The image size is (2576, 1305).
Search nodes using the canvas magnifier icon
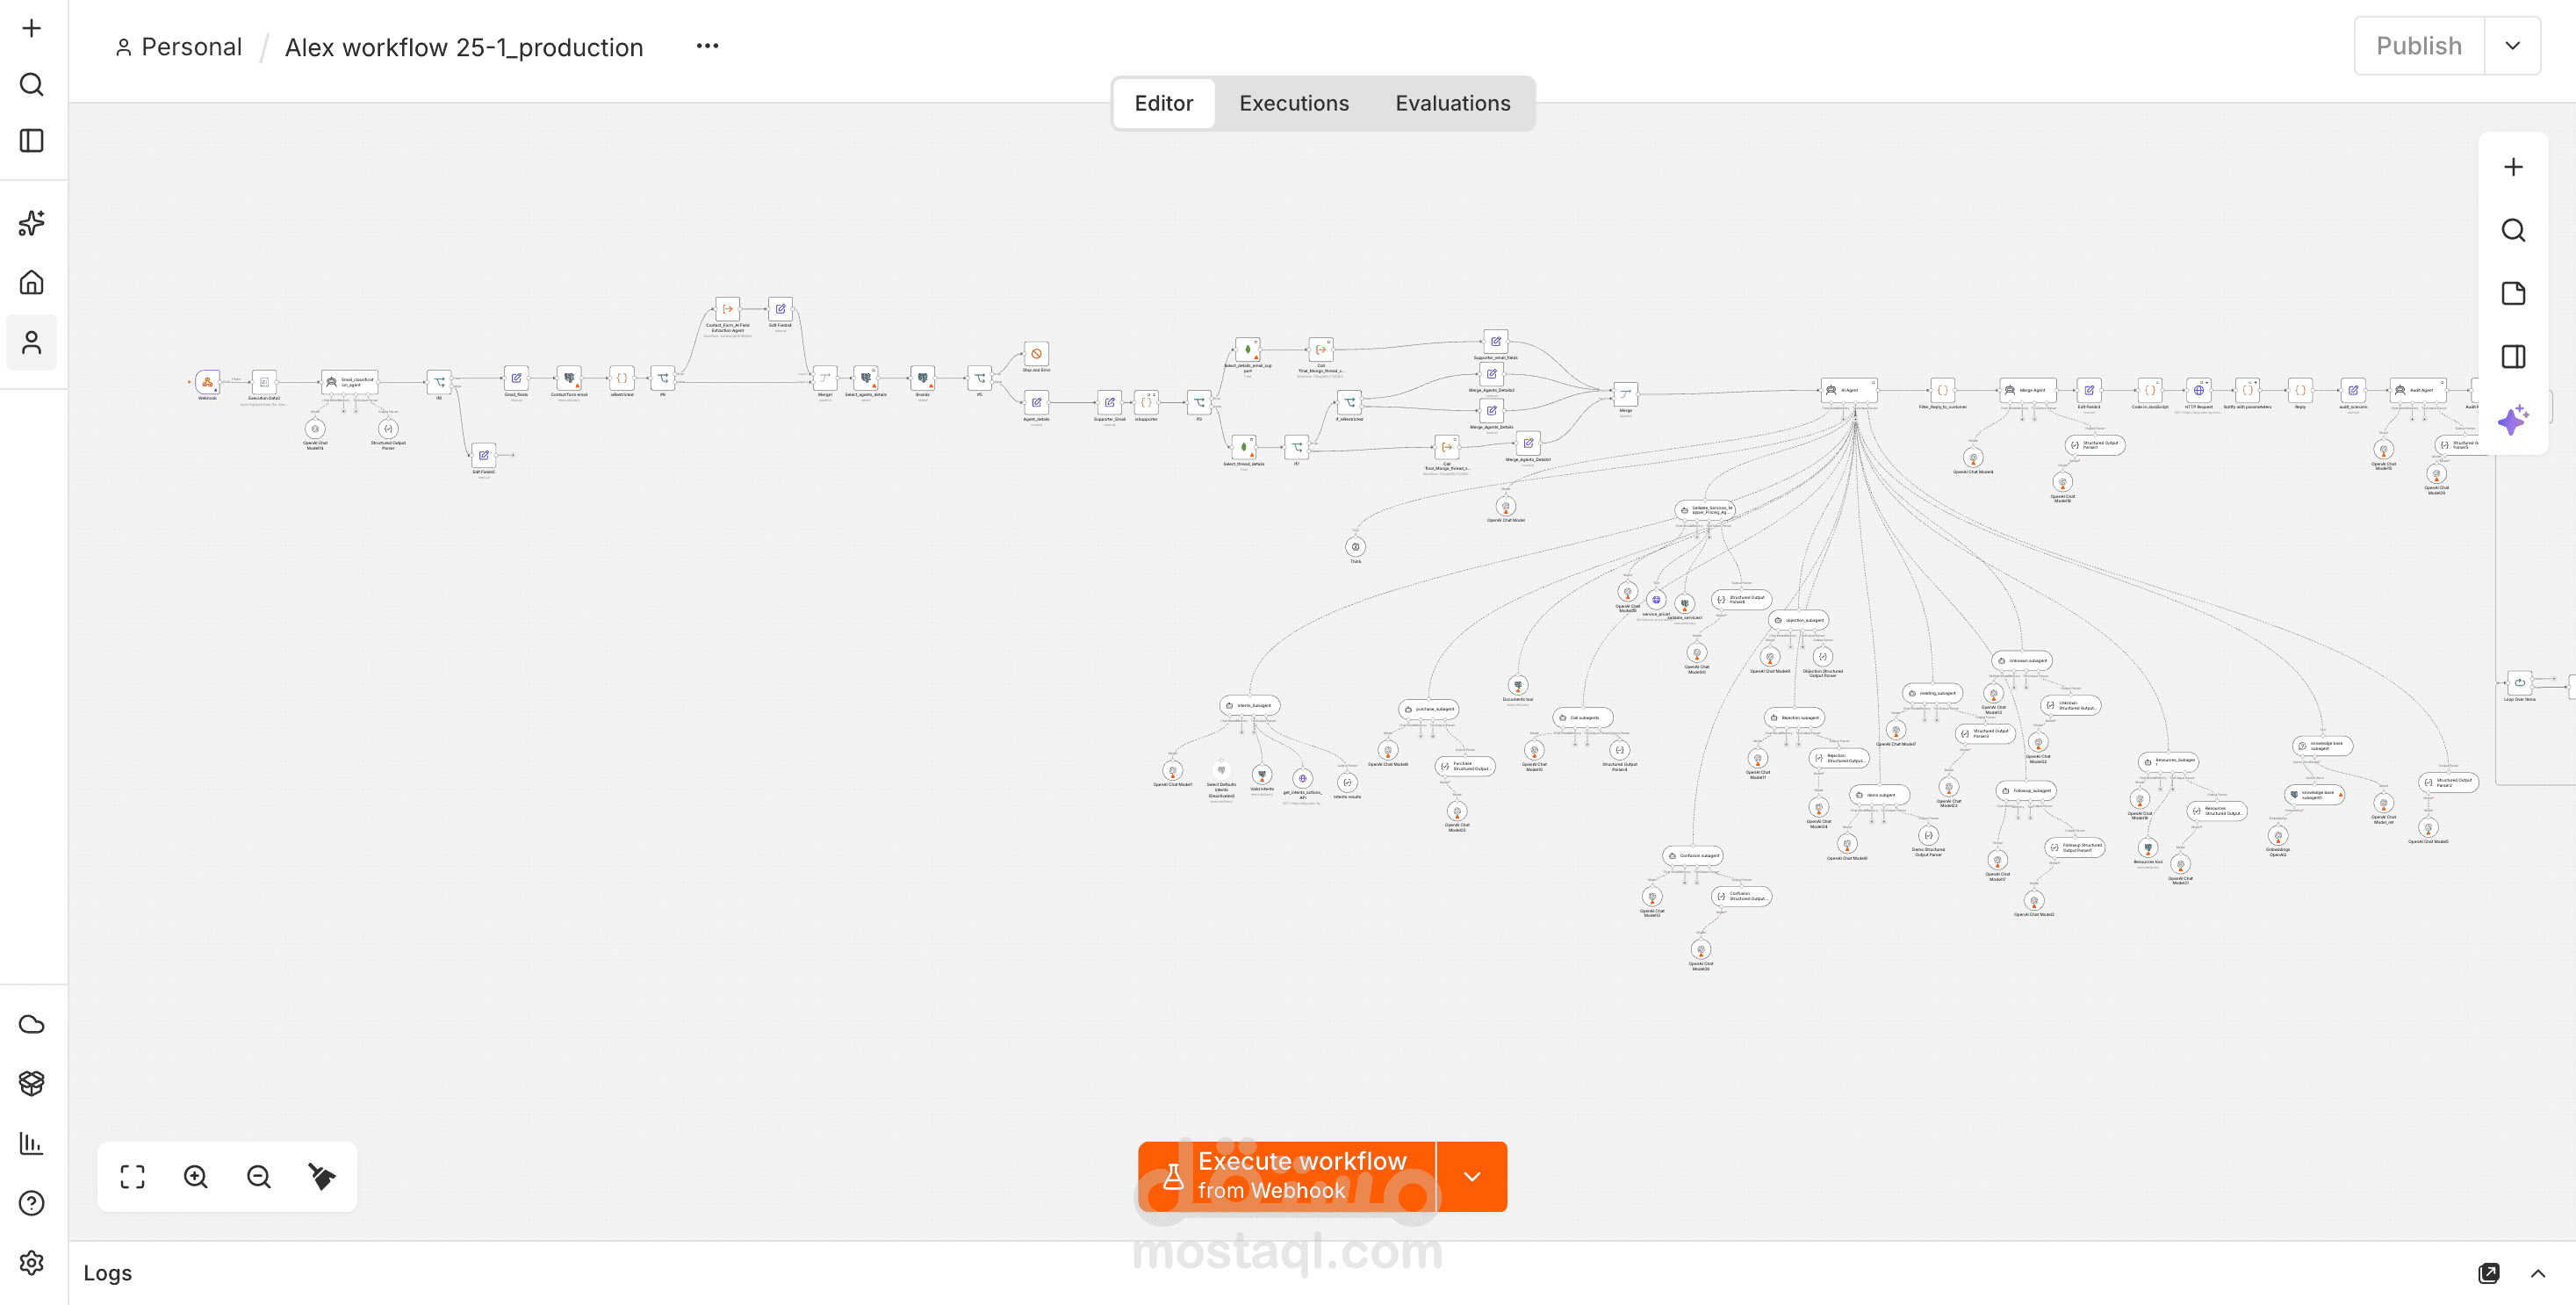(2513, 230)
